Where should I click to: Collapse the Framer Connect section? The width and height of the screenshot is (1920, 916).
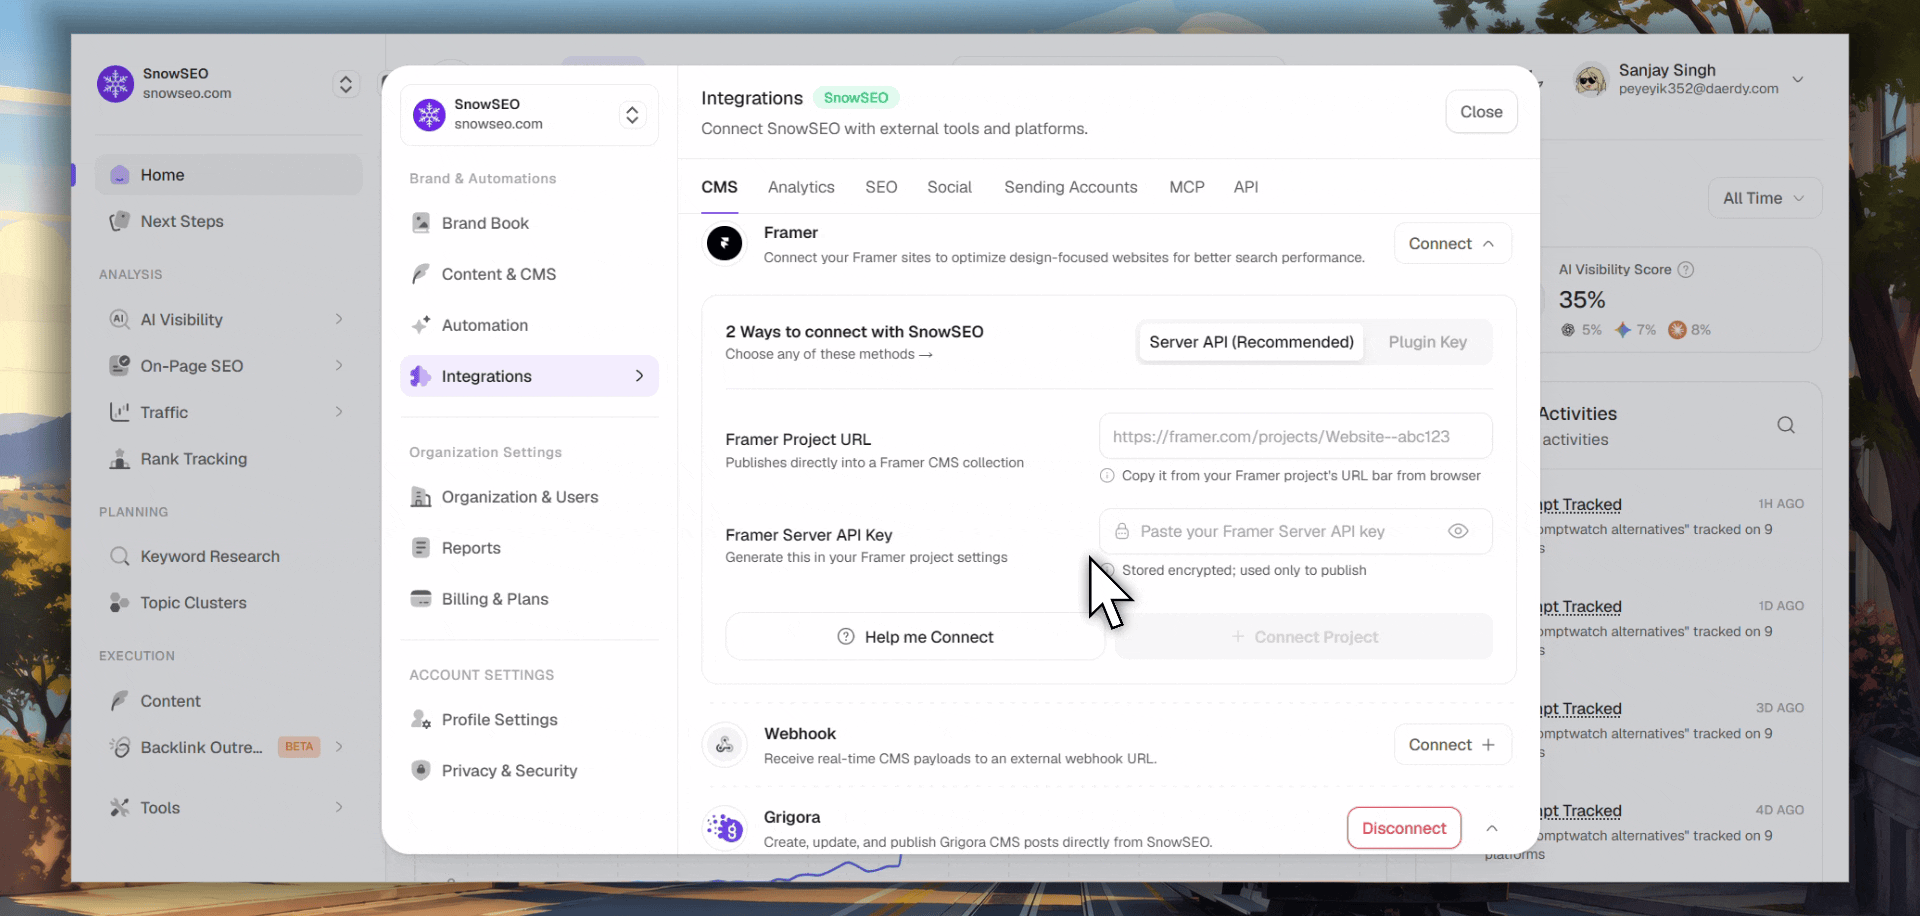click(x=1452, y=244)
